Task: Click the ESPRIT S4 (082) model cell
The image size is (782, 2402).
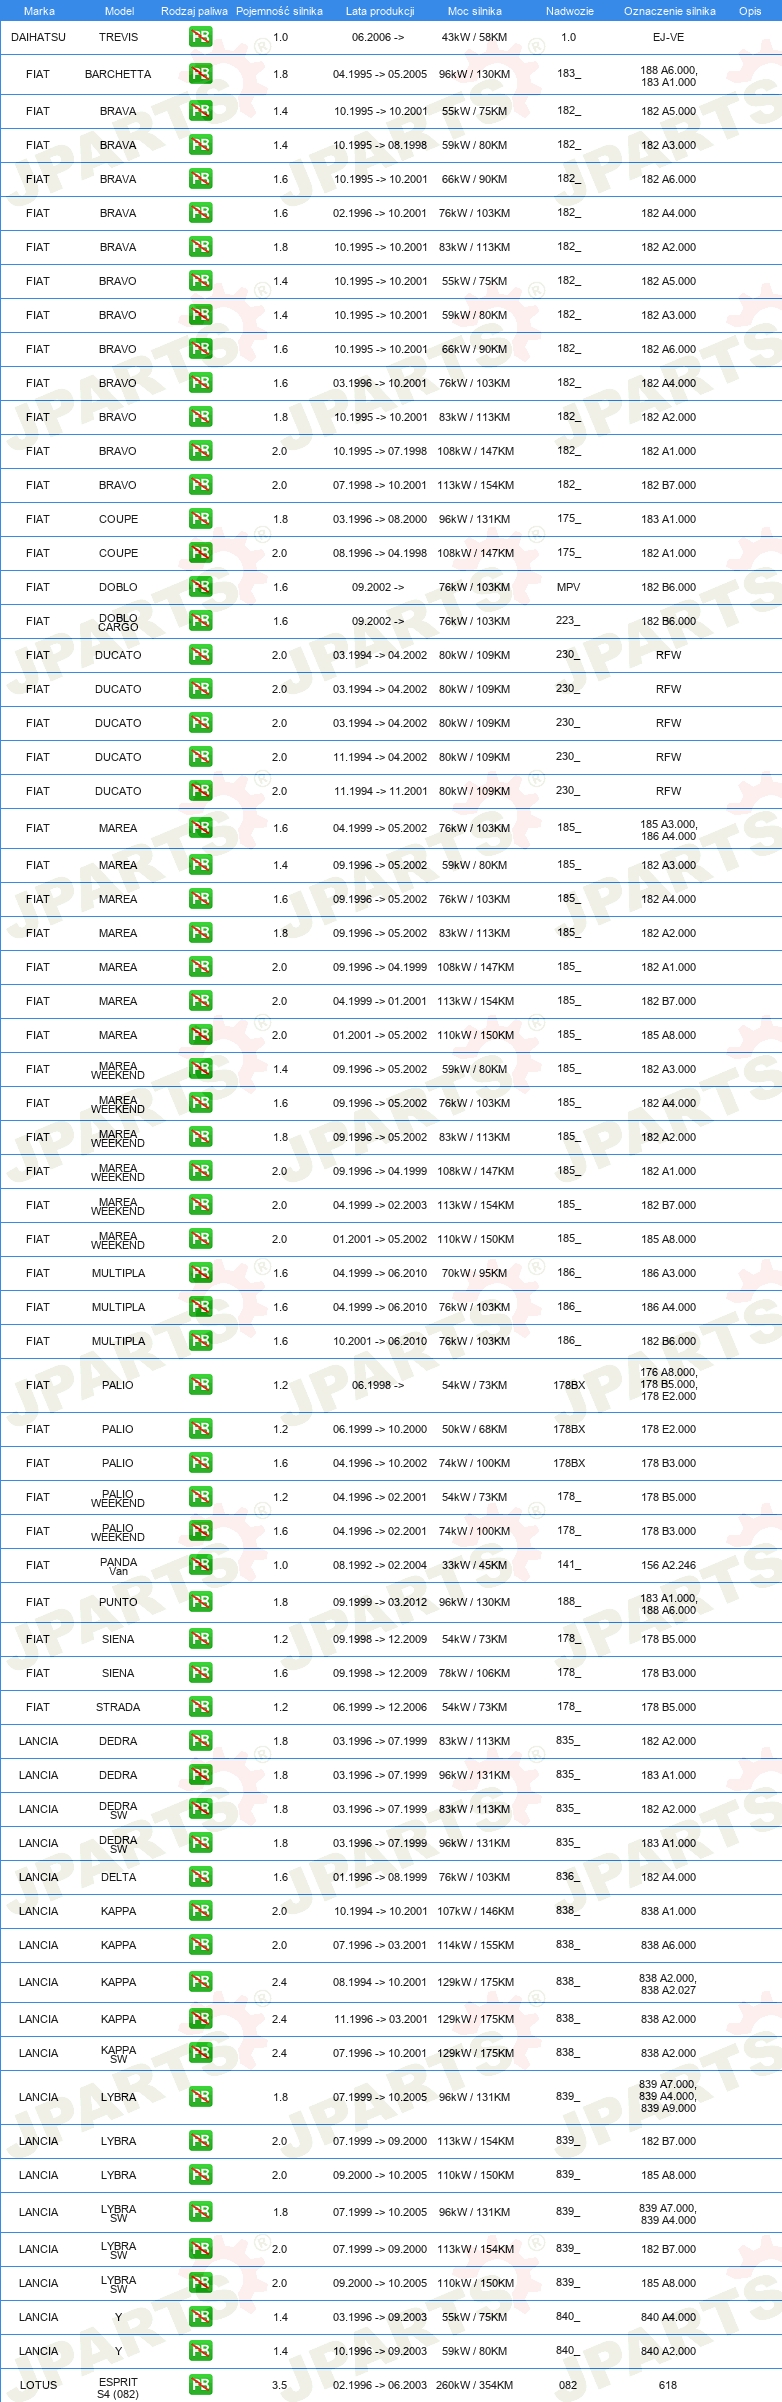Action: tap(118, 2388)
